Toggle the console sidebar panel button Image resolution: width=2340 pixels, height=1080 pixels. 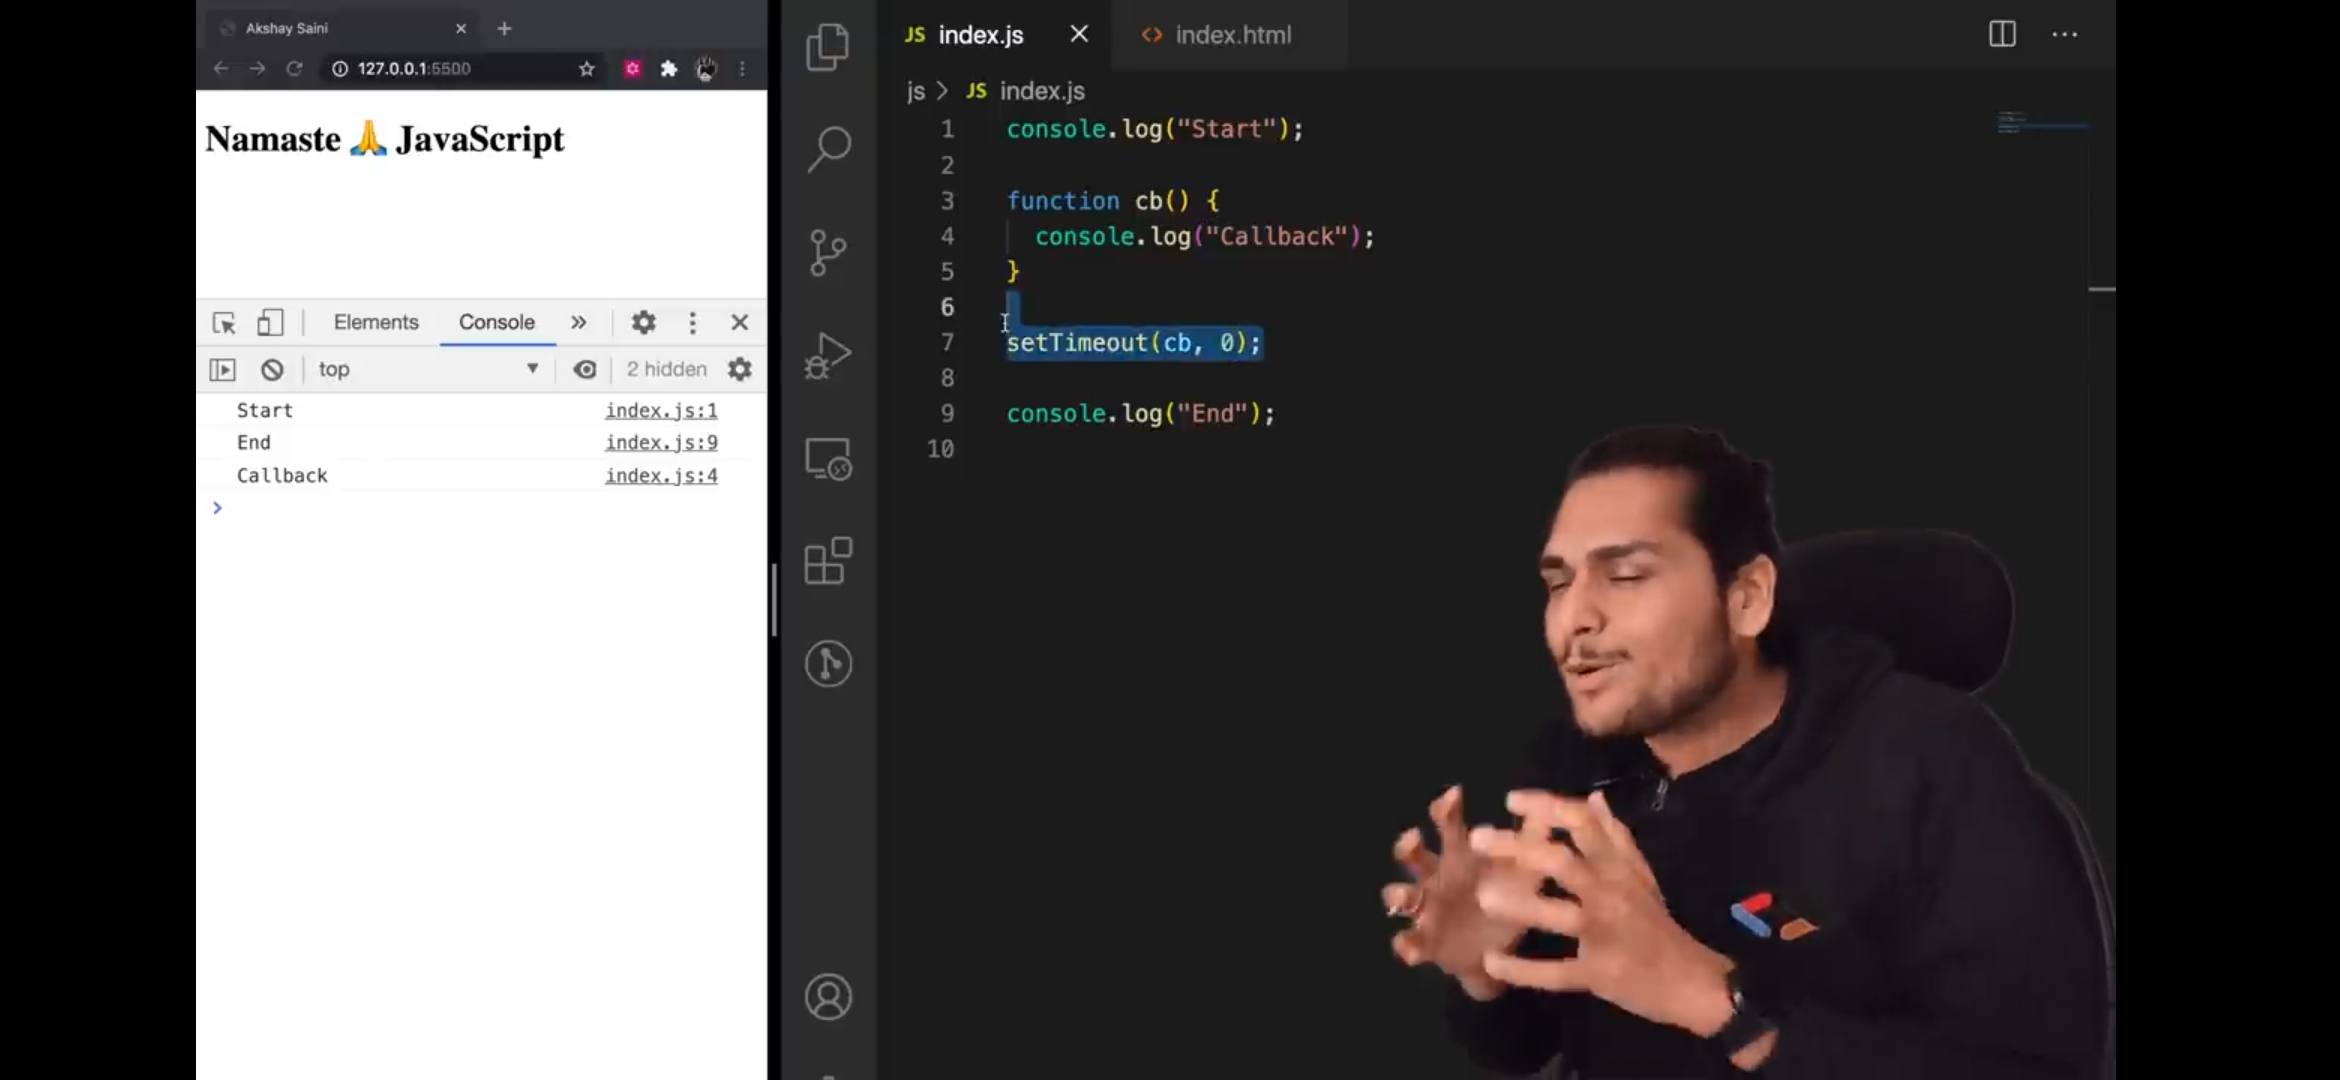[222, 370]
